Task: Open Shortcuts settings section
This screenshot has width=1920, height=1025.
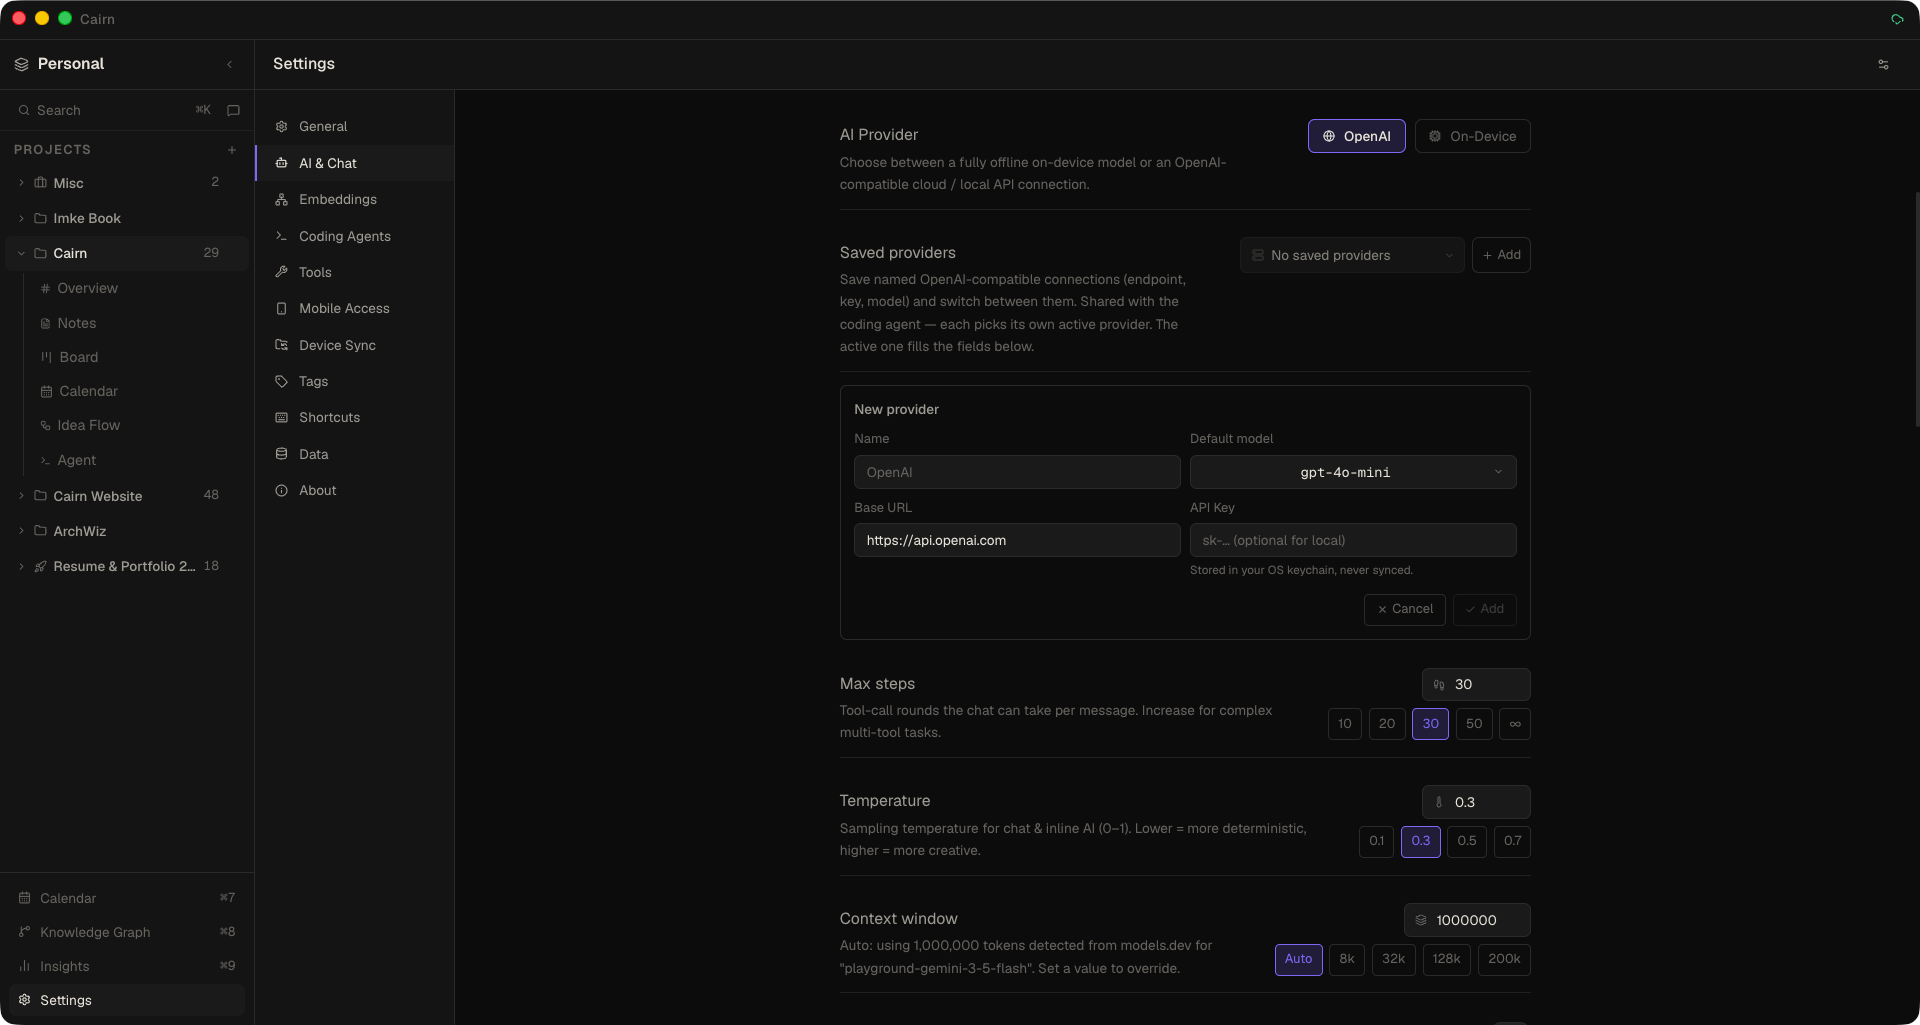Action: [x=355, y=418]
